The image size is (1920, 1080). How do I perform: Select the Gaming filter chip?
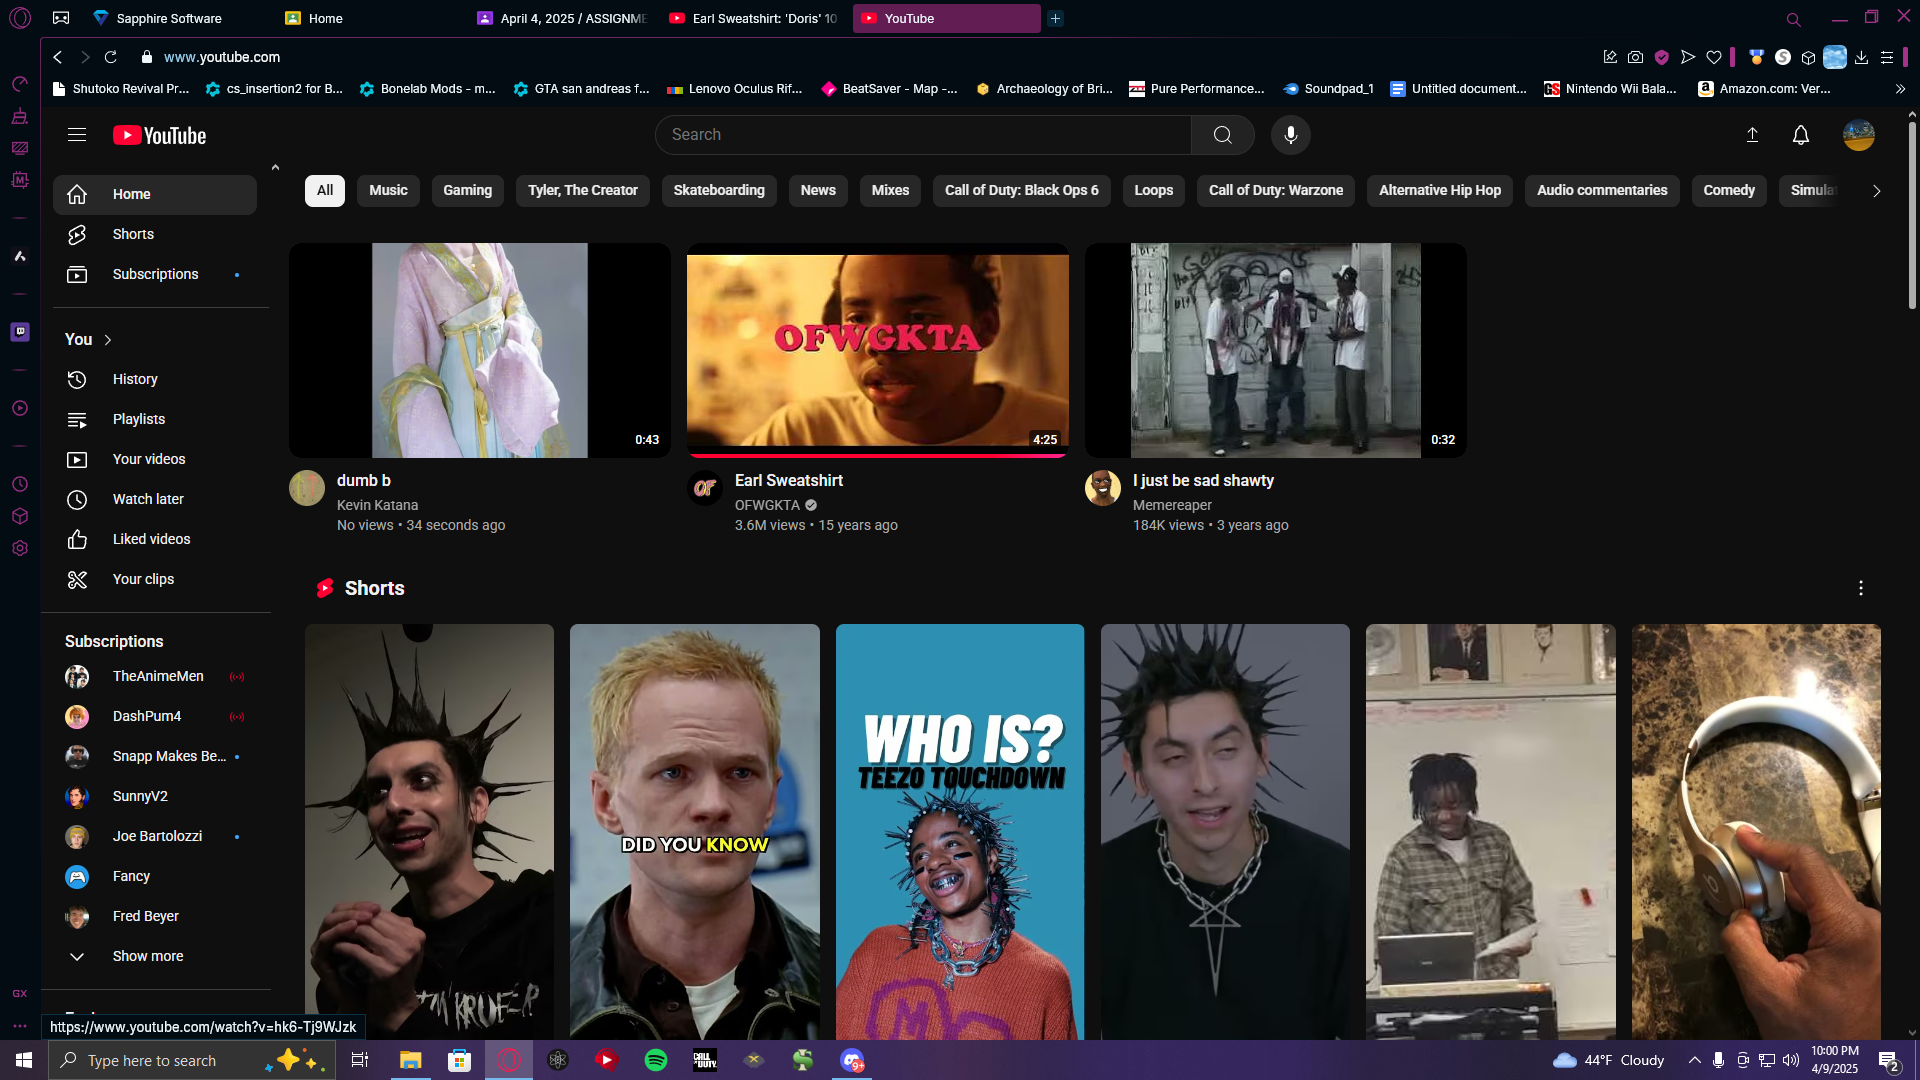(x=468, y=190)
